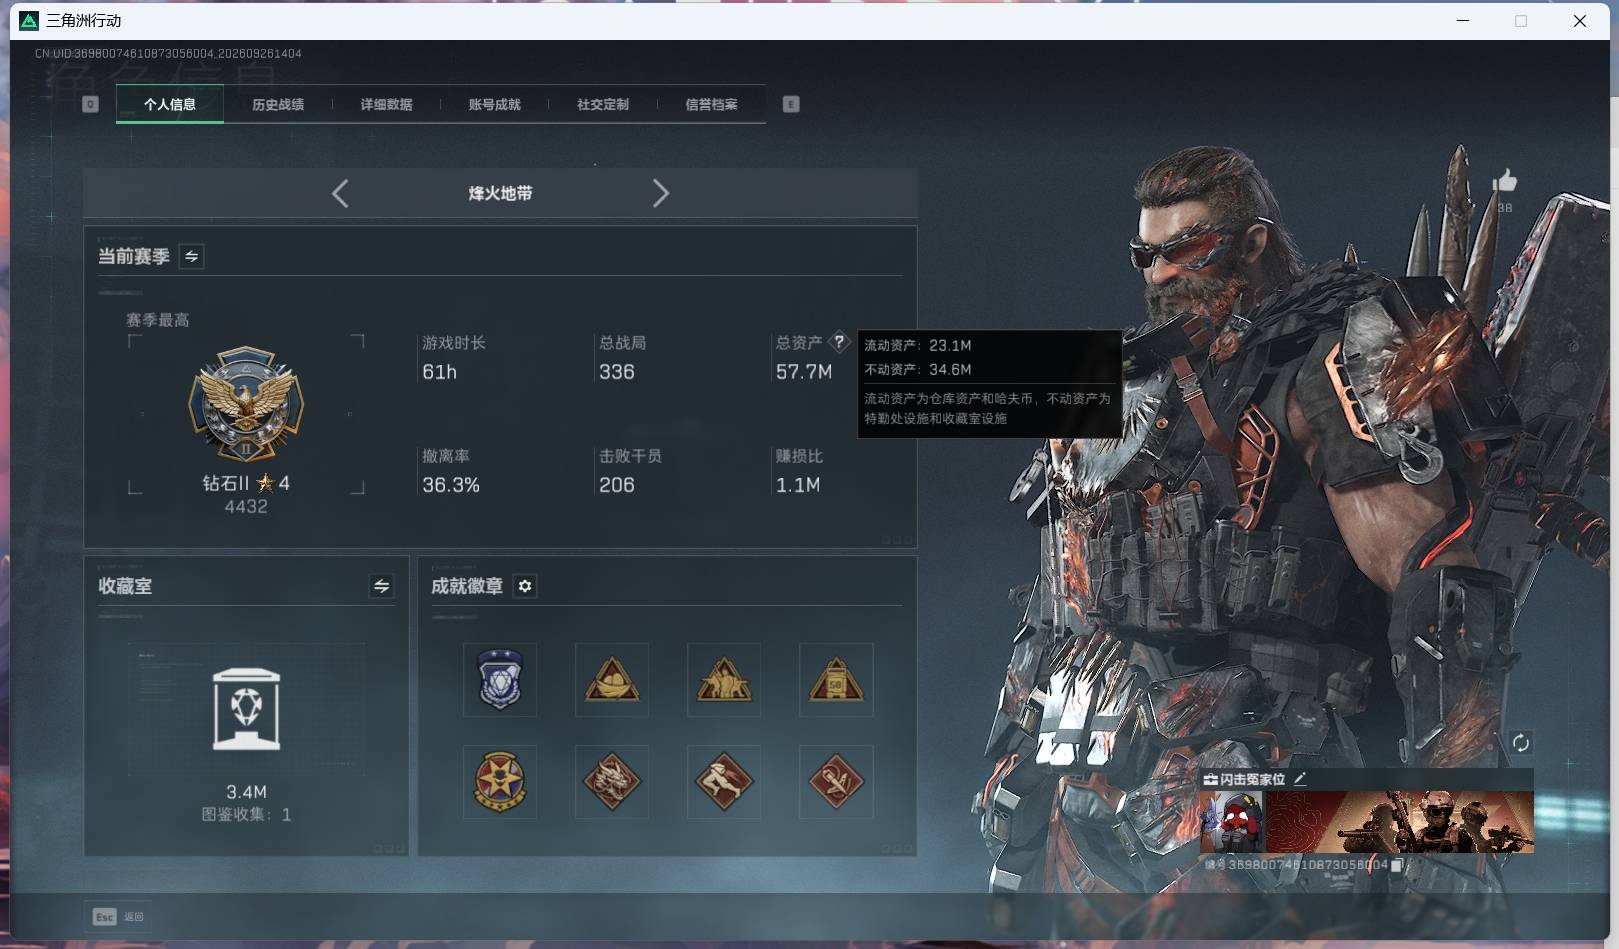The image size is (1619, 949).
Task: Click the 总战局 336 value
Action: pyautogui.click(x=617, y=372)
